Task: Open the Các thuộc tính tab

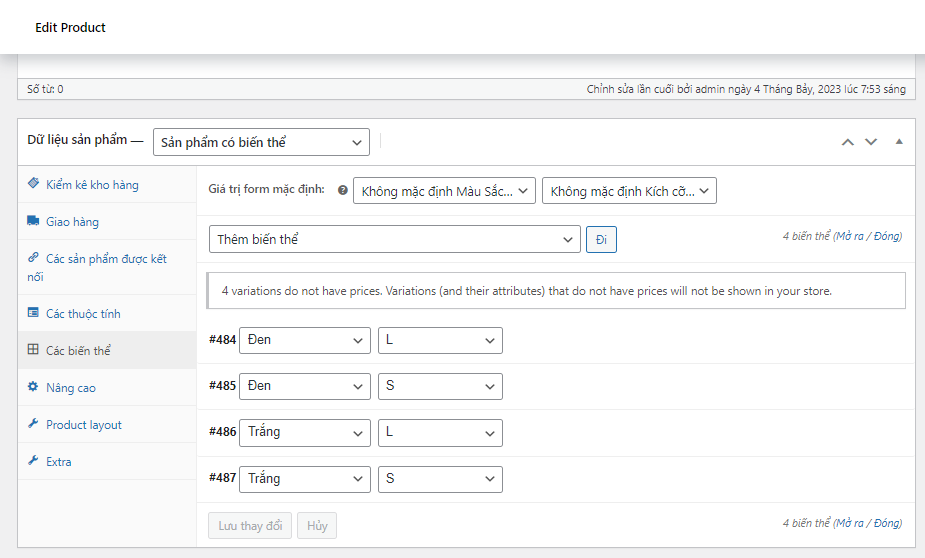Action: point(107,313)
